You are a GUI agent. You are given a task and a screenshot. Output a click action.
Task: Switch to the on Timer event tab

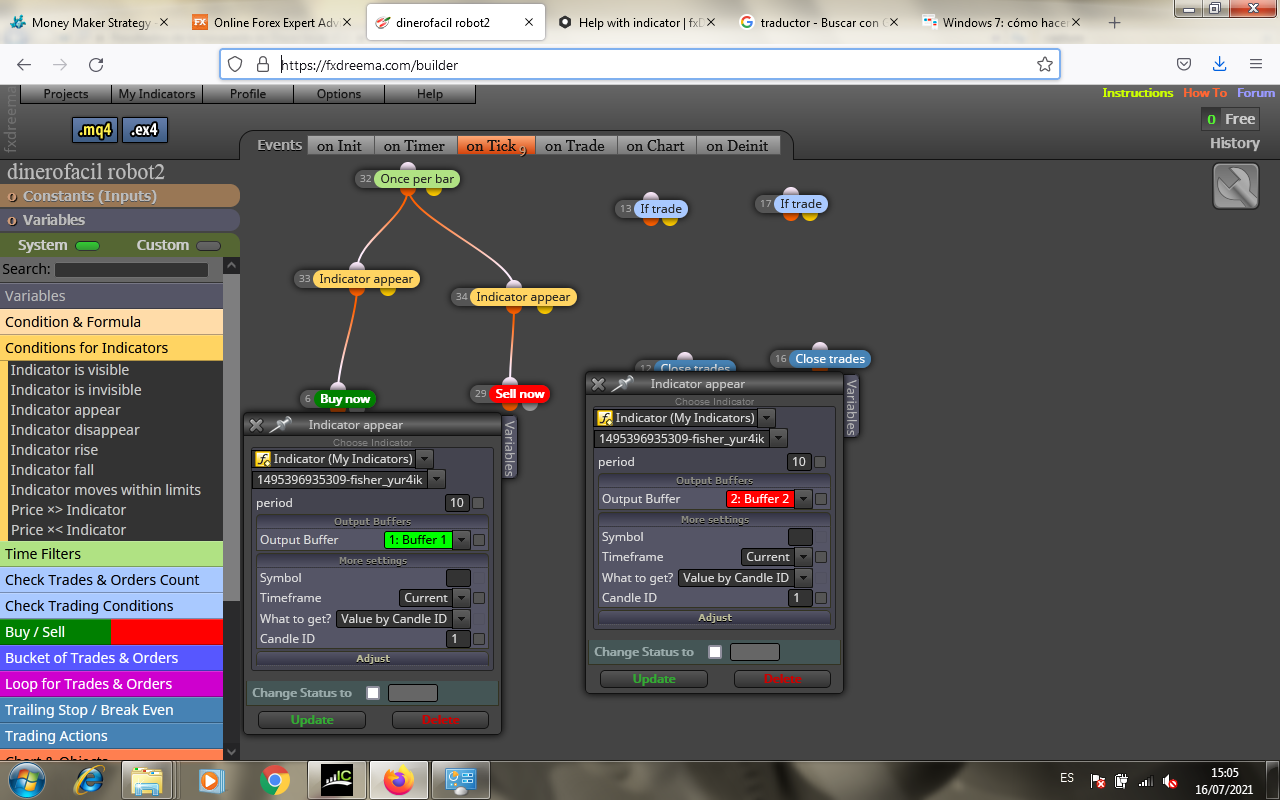click(x=414, y=146)
